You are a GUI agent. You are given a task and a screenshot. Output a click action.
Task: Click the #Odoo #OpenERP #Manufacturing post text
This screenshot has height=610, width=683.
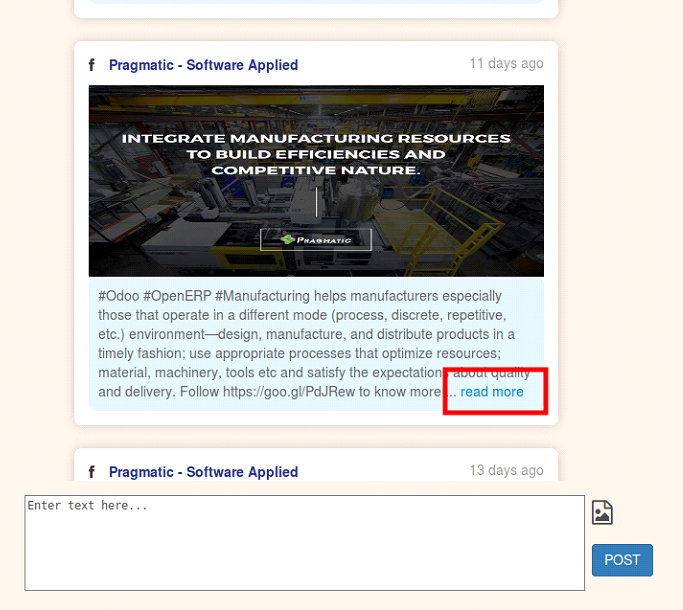(x=316, y=344)
